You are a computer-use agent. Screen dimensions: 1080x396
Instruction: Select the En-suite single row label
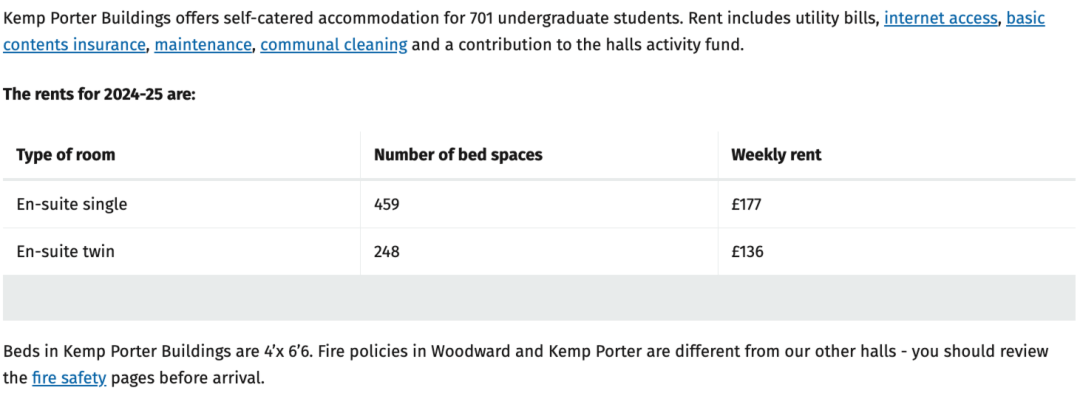[72, 205]
